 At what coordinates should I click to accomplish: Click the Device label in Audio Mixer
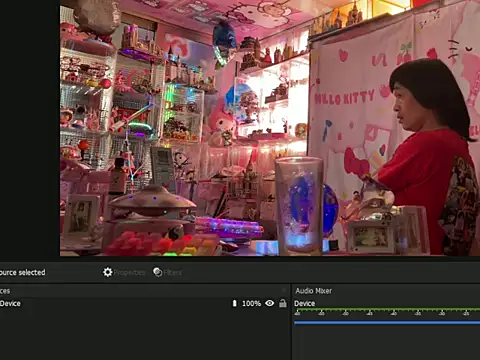click(304, 303)
